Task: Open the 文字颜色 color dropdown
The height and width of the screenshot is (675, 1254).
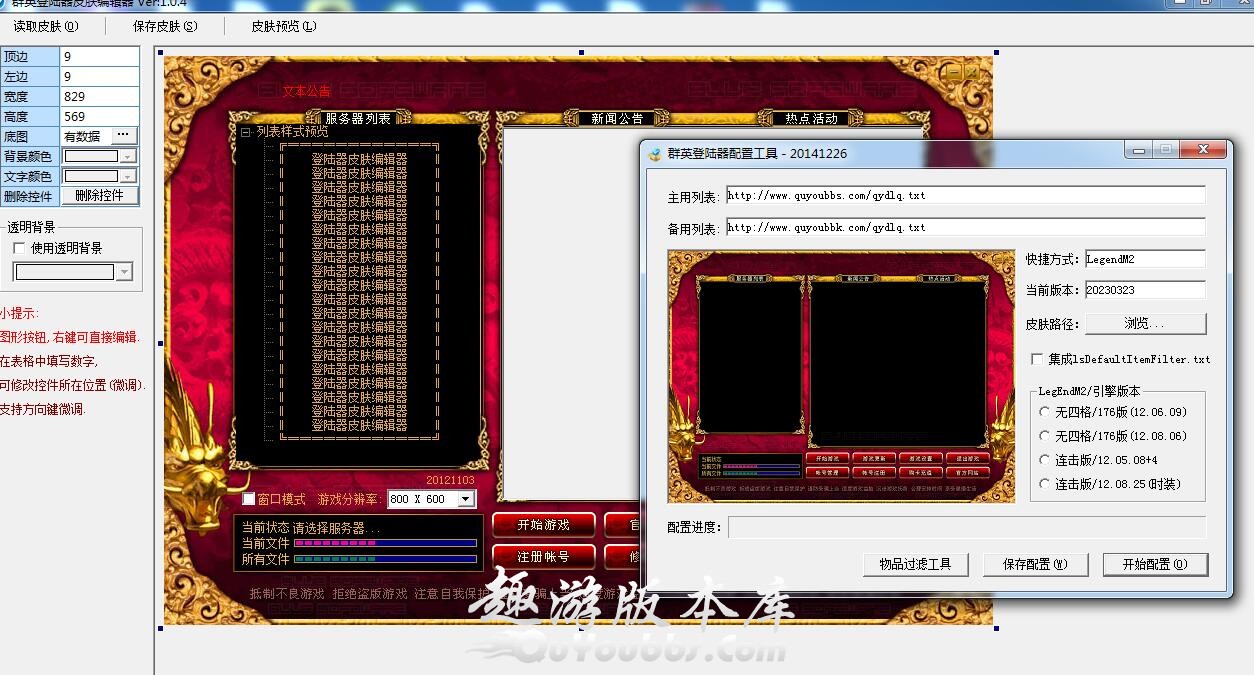Action: click(127, 176)
